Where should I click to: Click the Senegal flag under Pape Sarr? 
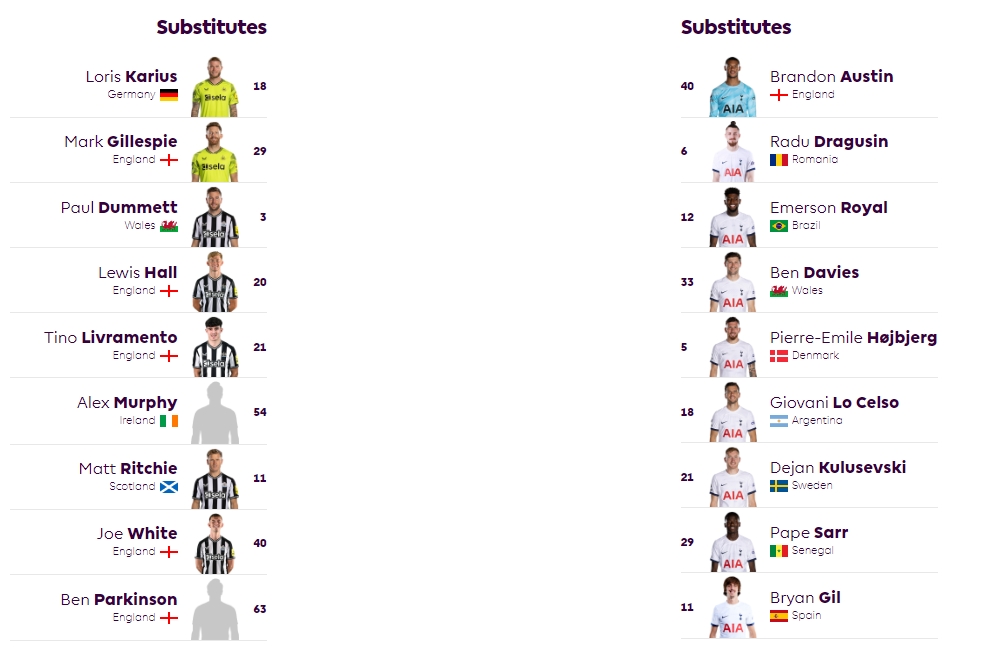click(779, 551)
